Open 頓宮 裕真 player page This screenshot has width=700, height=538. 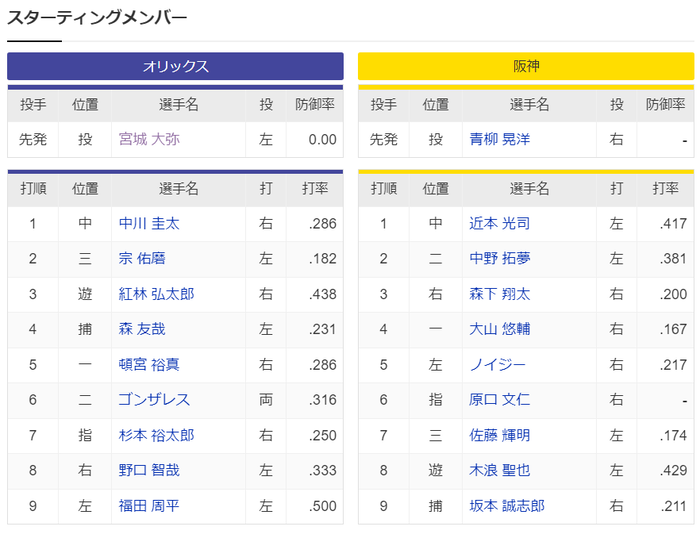tap(149, 365)
